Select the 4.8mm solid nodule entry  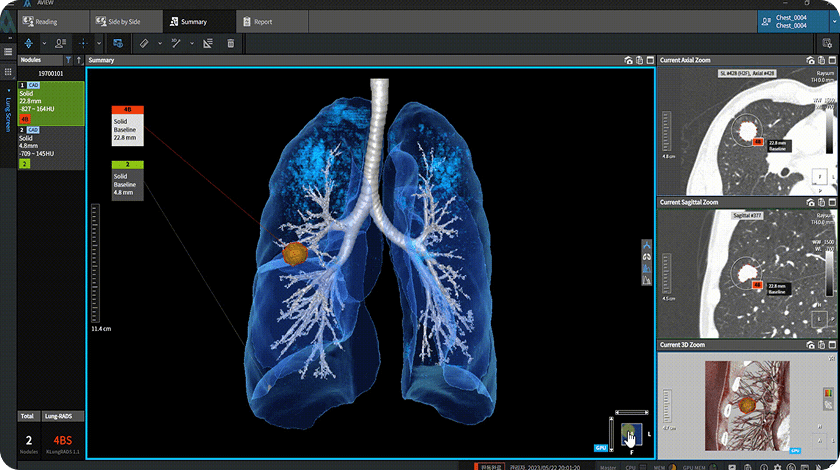[50, 147]
